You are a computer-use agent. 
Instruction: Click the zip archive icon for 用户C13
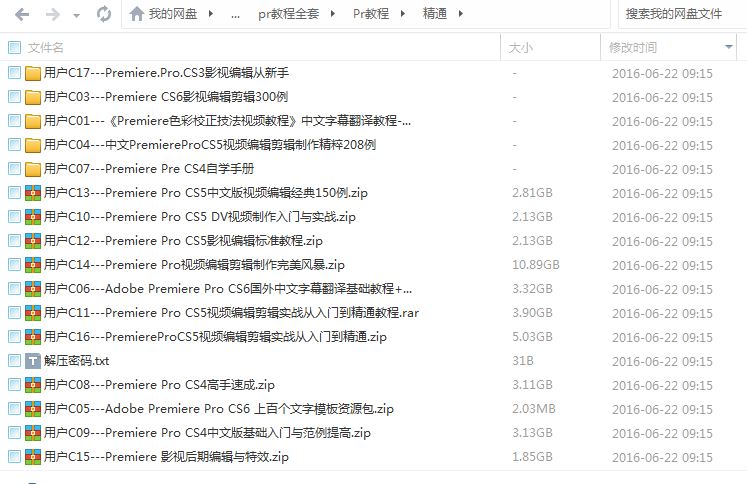[33, 193]
